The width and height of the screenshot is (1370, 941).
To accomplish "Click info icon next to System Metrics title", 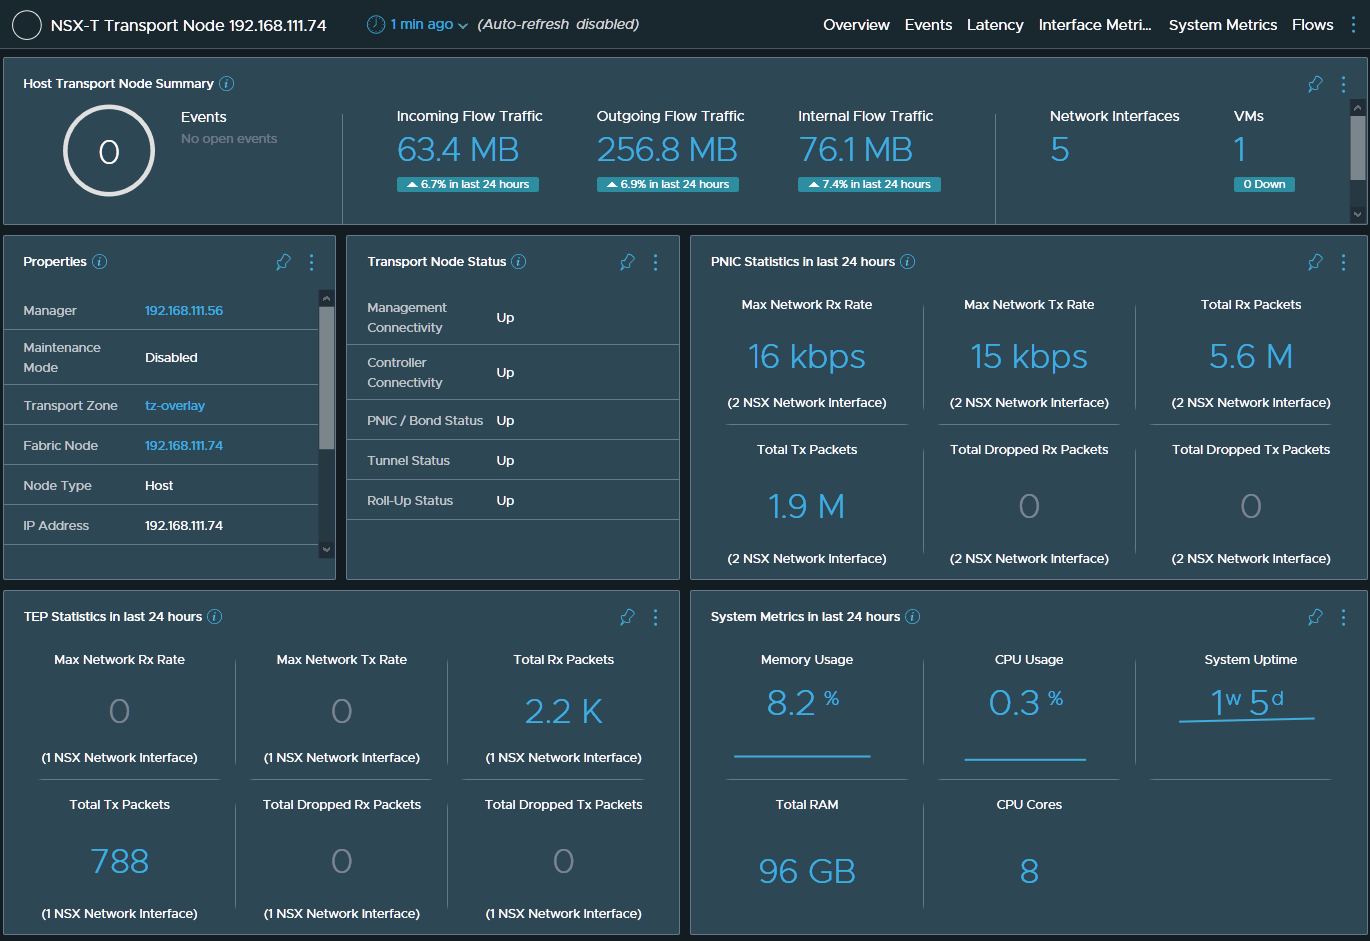I will (912, 617).
